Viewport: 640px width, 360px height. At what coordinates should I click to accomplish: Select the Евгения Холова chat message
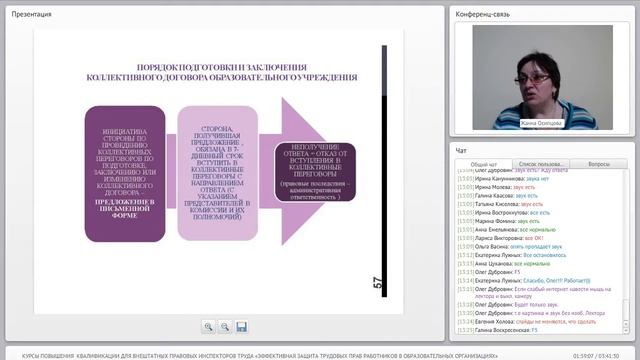[527, 322]
